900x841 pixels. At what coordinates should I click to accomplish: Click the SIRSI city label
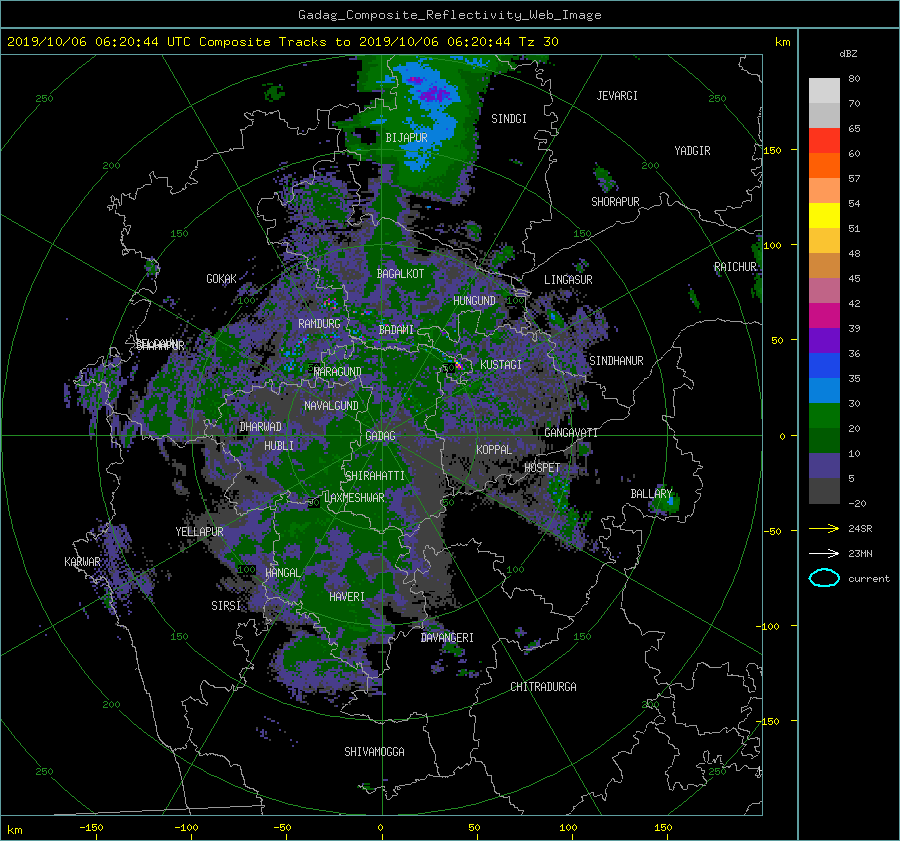click(x=226, y=606)
